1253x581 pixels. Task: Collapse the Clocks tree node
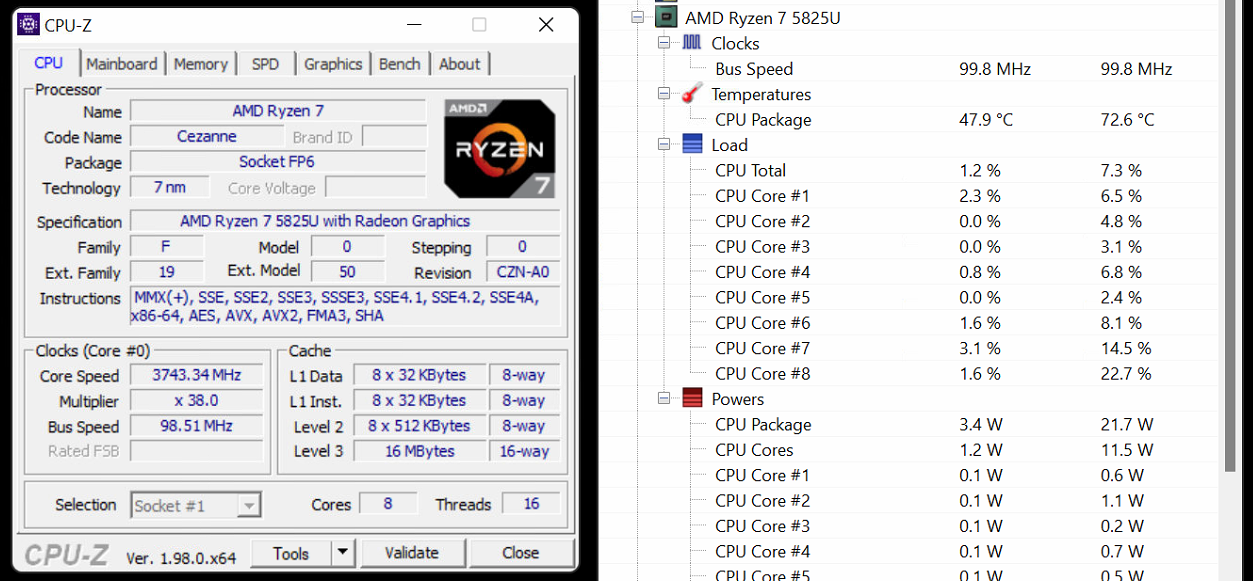[x=662, y=43]
